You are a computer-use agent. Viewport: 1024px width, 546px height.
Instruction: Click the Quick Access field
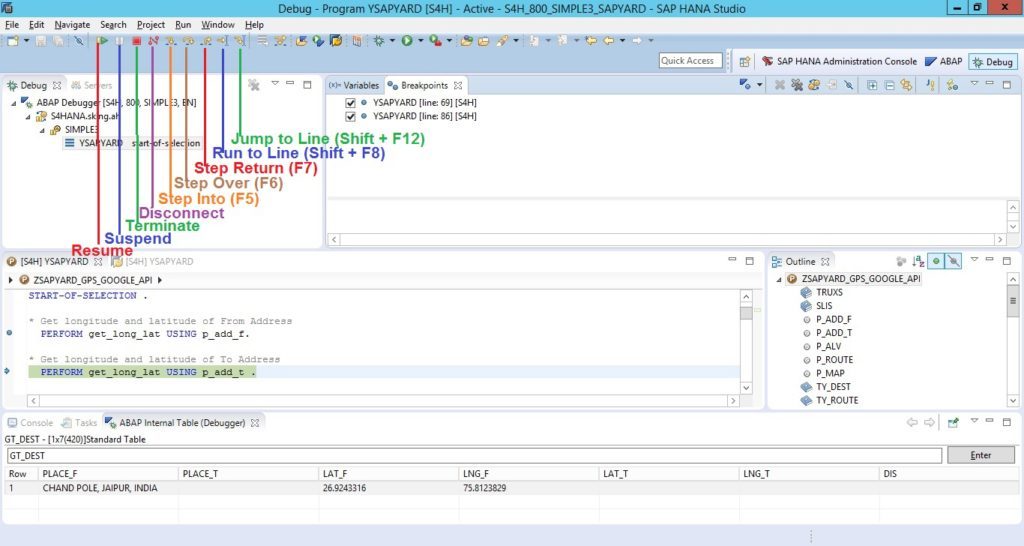[690, 61]
